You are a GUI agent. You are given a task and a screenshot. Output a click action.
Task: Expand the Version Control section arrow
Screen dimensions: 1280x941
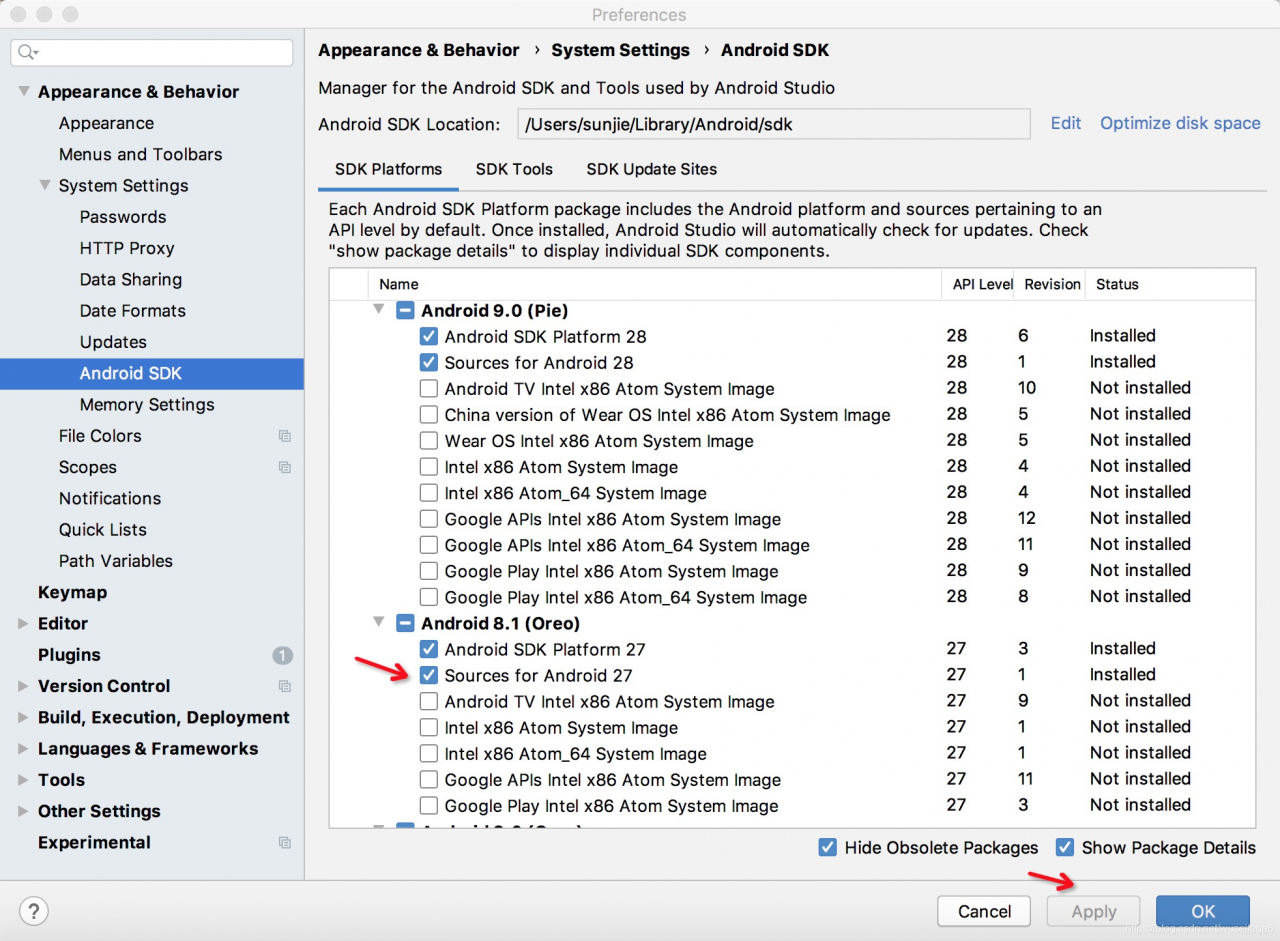click(x=23, y=686)
